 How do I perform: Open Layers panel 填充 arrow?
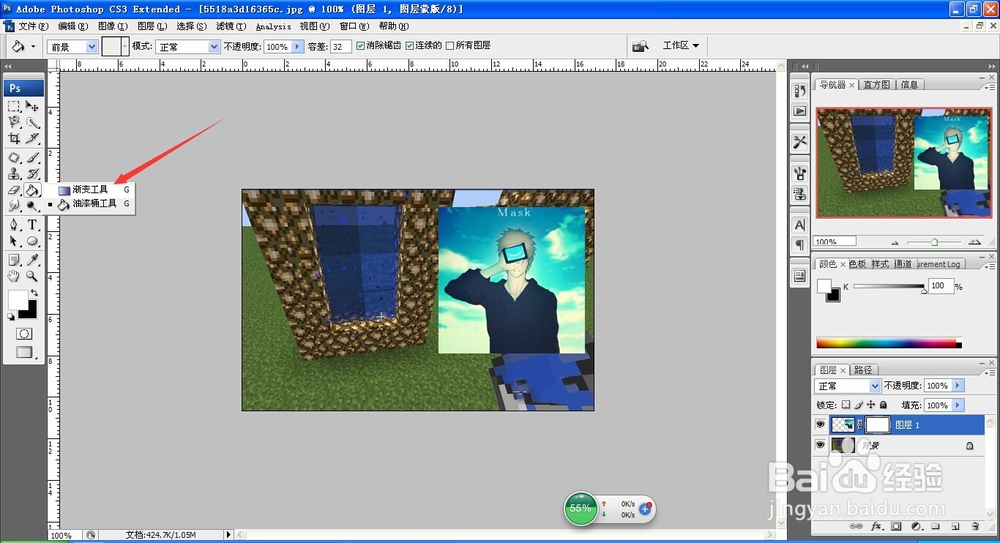(957, 405)
